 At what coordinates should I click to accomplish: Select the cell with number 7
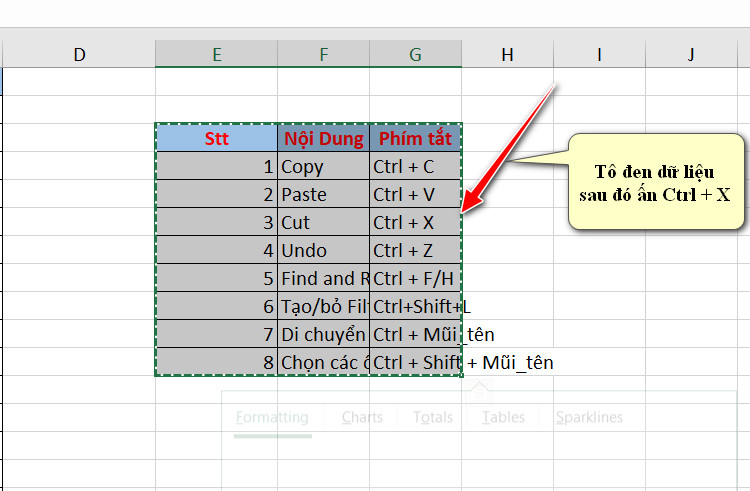pos(217,334)
